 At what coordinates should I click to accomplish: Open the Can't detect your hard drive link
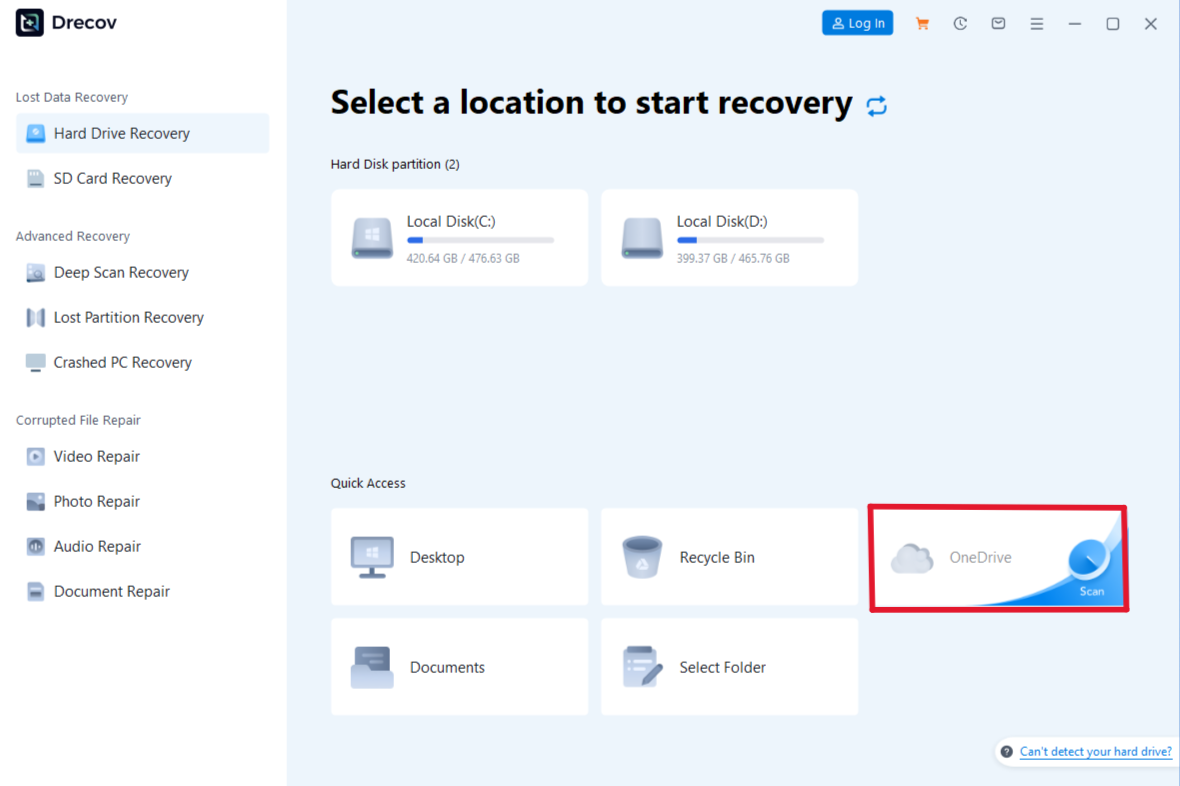(x=1095, y=751)
